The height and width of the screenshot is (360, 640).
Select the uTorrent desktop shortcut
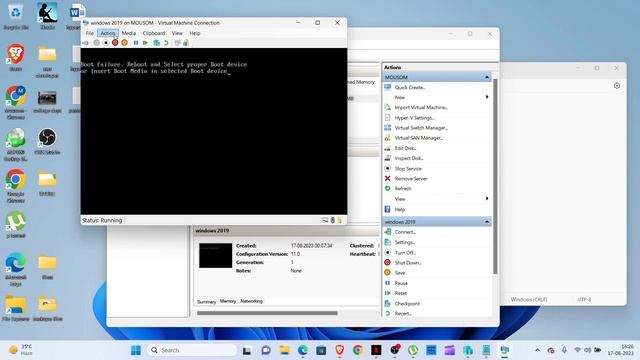(16, 225)
